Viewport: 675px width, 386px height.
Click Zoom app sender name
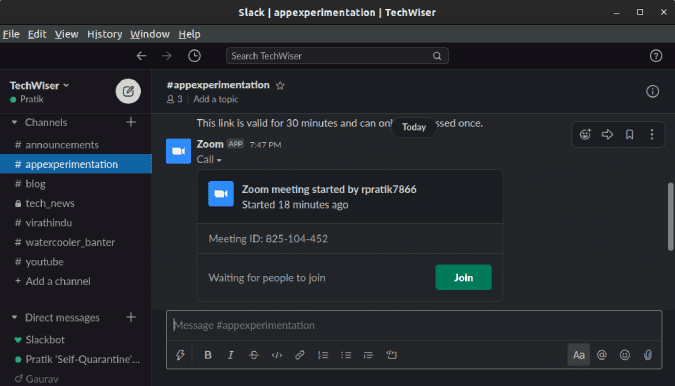(x=210, y=144)
